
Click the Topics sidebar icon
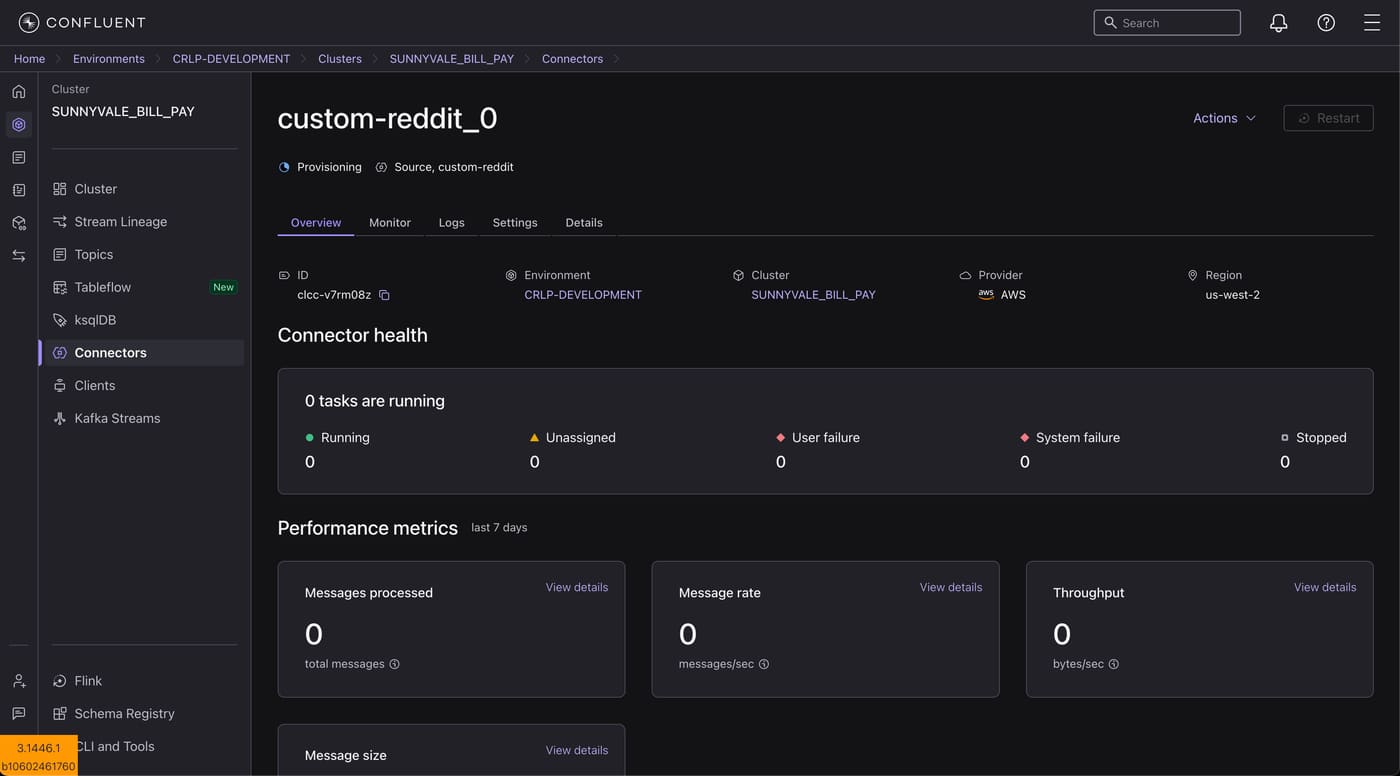pyautogui.click(x=60, y=255)
